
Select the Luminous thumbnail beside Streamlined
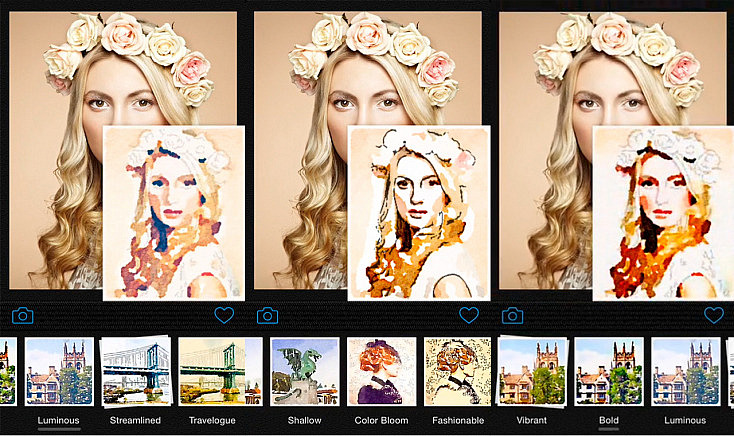pos(59,372)
